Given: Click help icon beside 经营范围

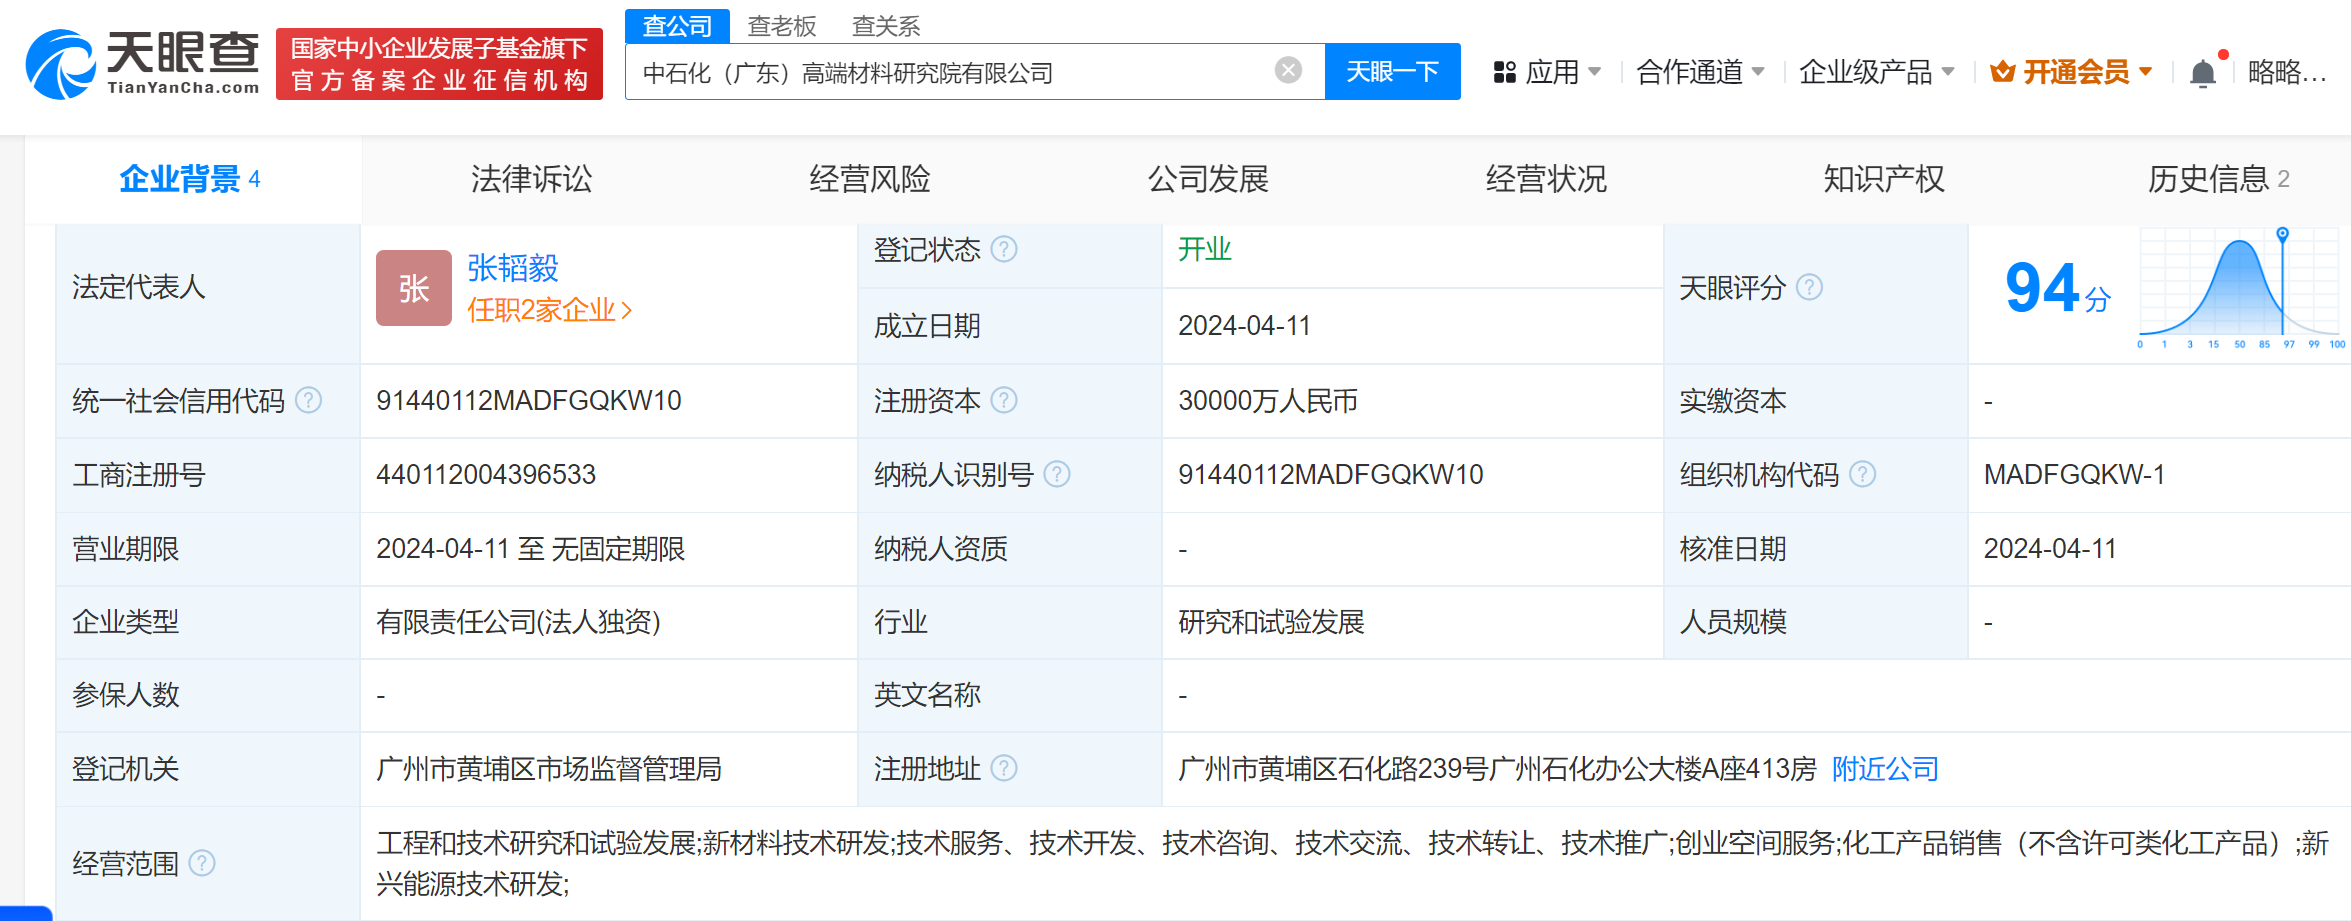Looking at the screenshot, I should click(x=202, y=863).
